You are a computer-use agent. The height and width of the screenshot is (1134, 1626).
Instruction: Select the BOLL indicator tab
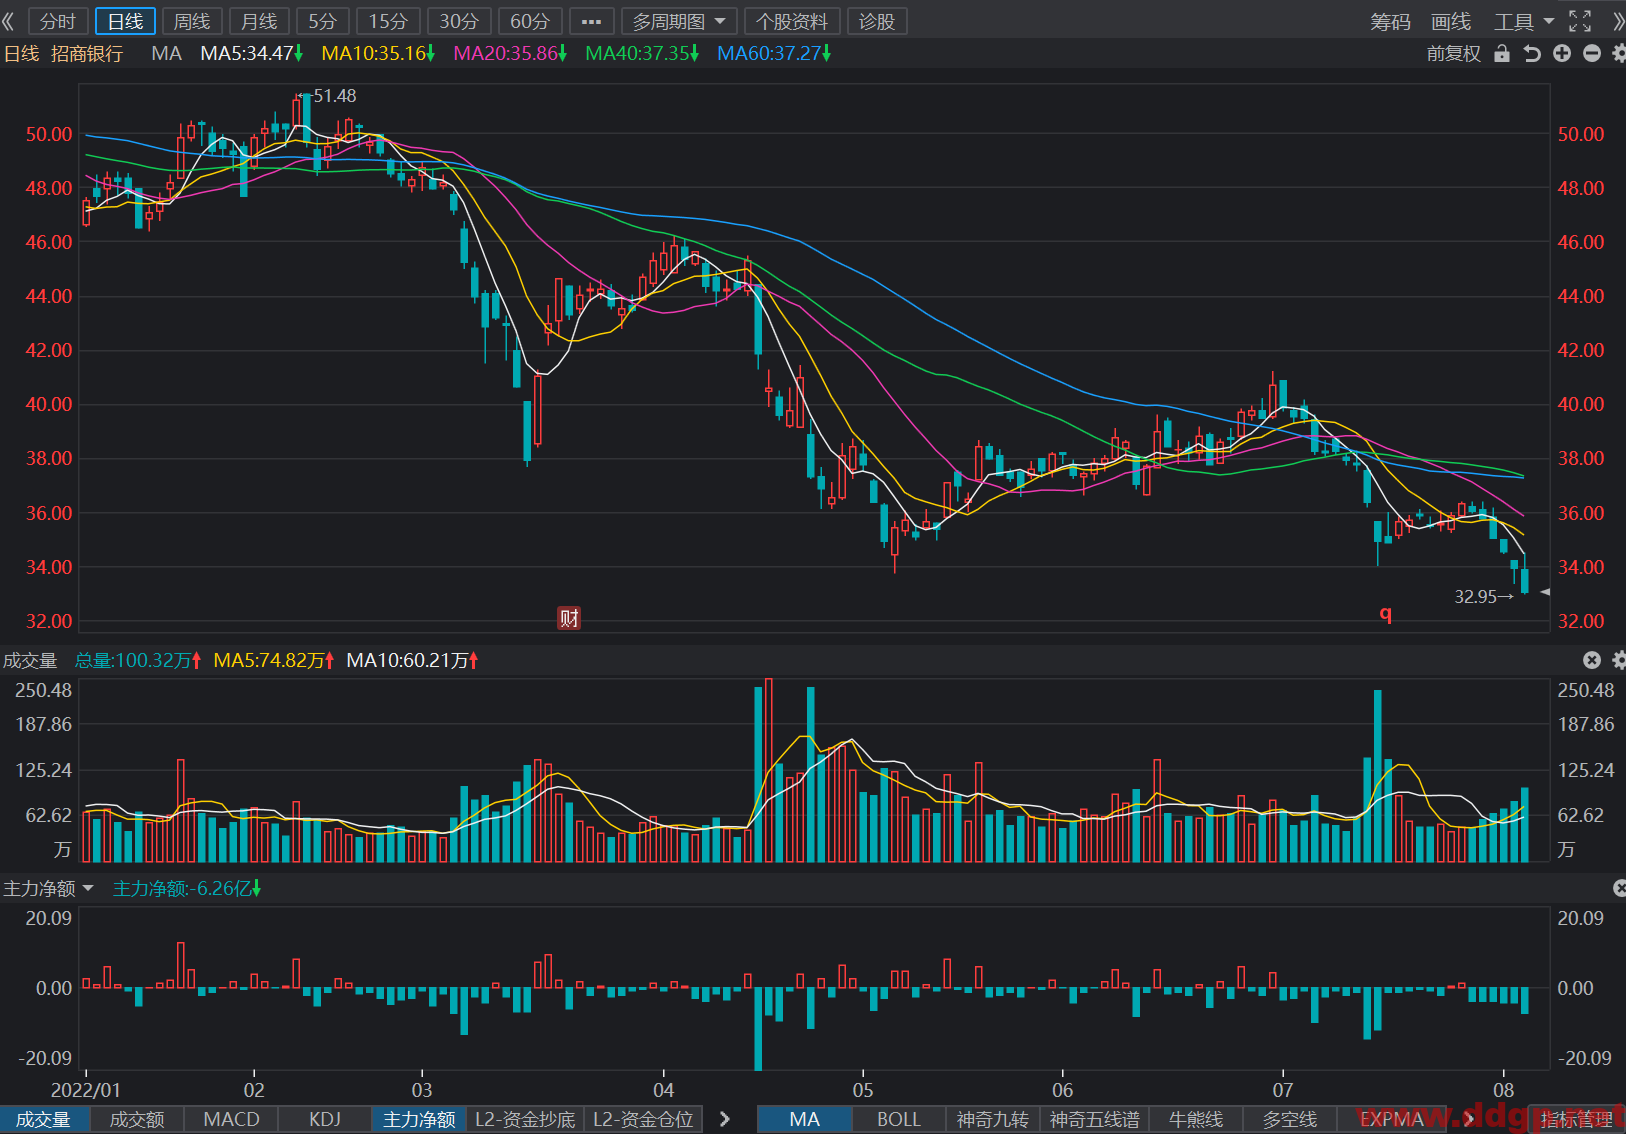click(898, 1120)
